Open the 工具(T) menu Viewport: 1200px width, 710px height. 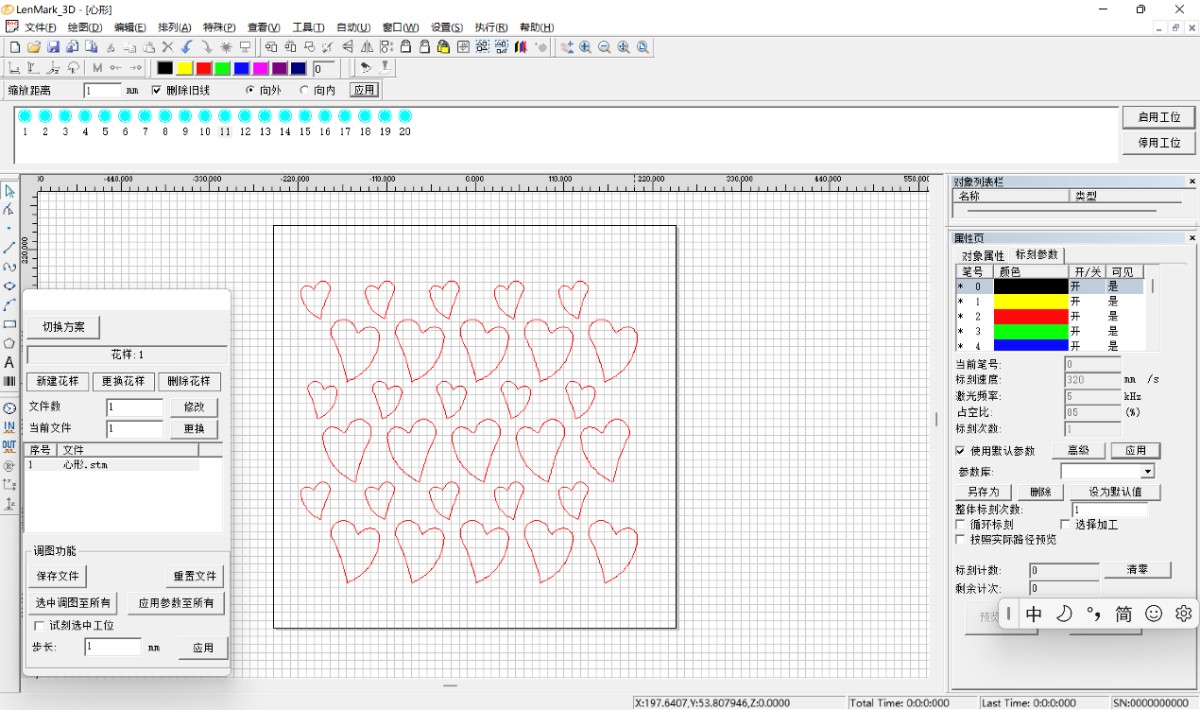point(307,27)
